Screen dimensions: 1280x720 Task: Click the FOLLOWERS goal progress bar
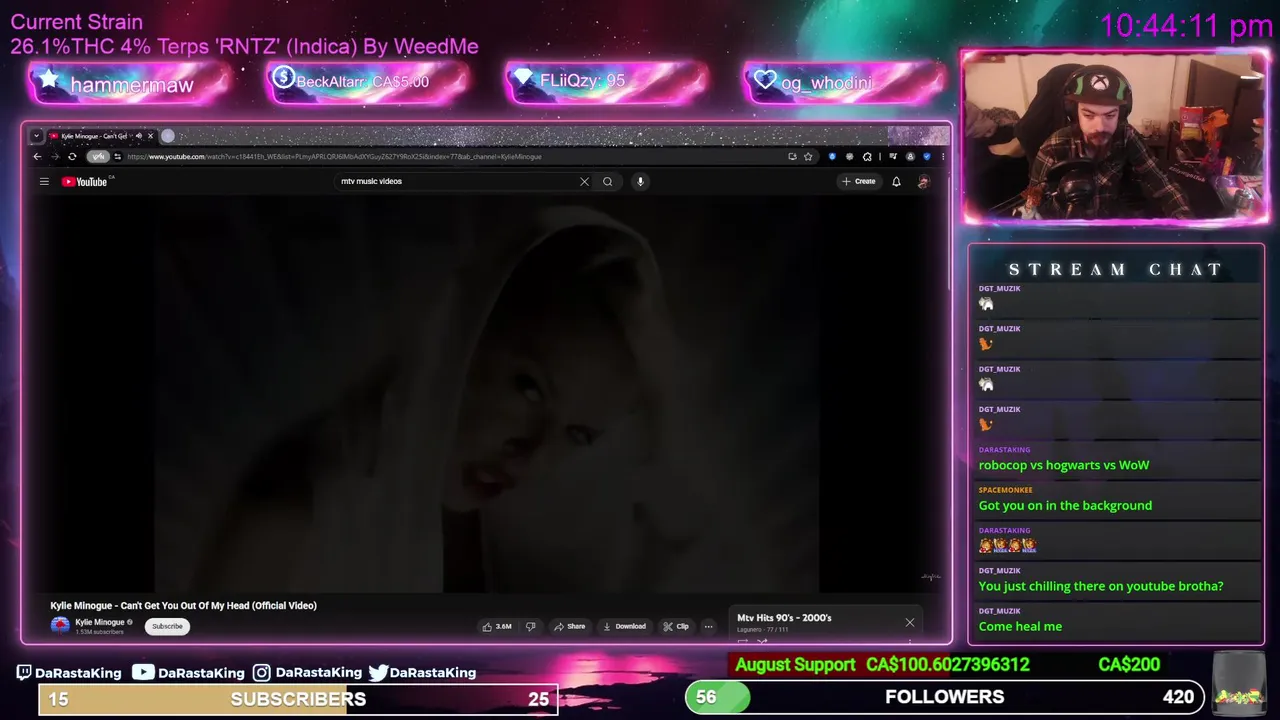944,697
